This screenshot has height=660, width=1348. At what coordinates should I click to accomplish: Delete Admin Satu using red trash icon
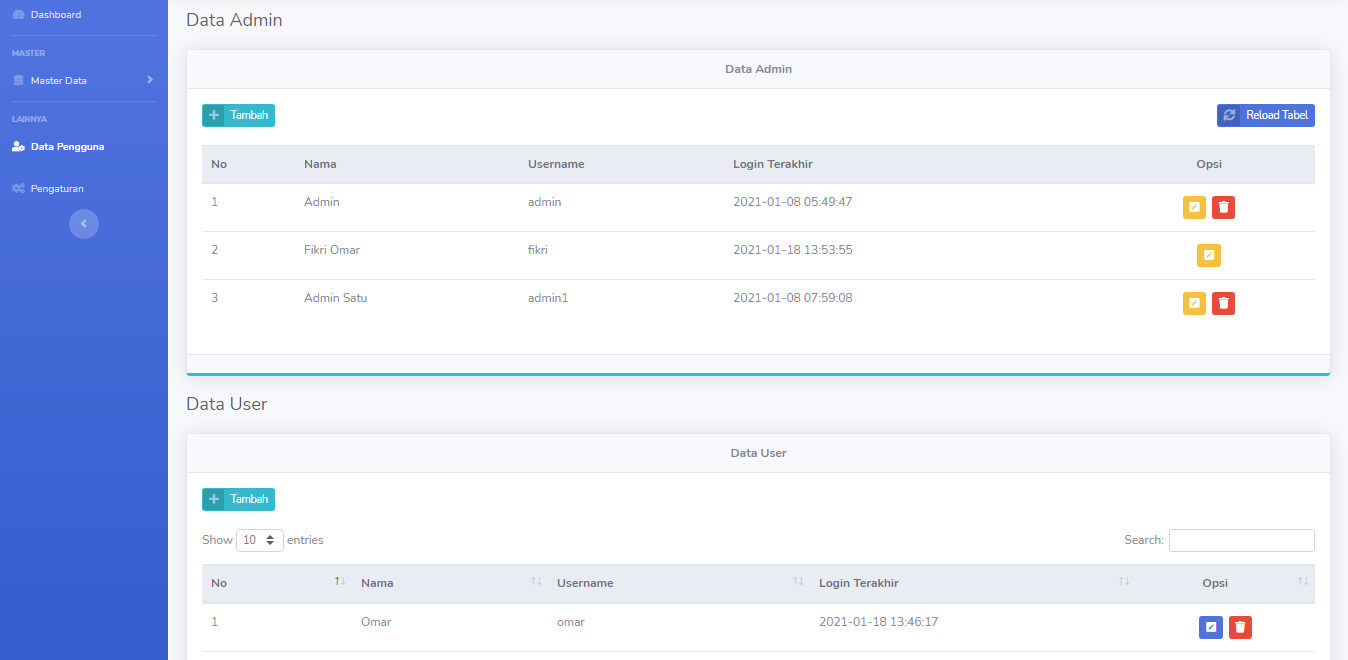point(1223,303)
